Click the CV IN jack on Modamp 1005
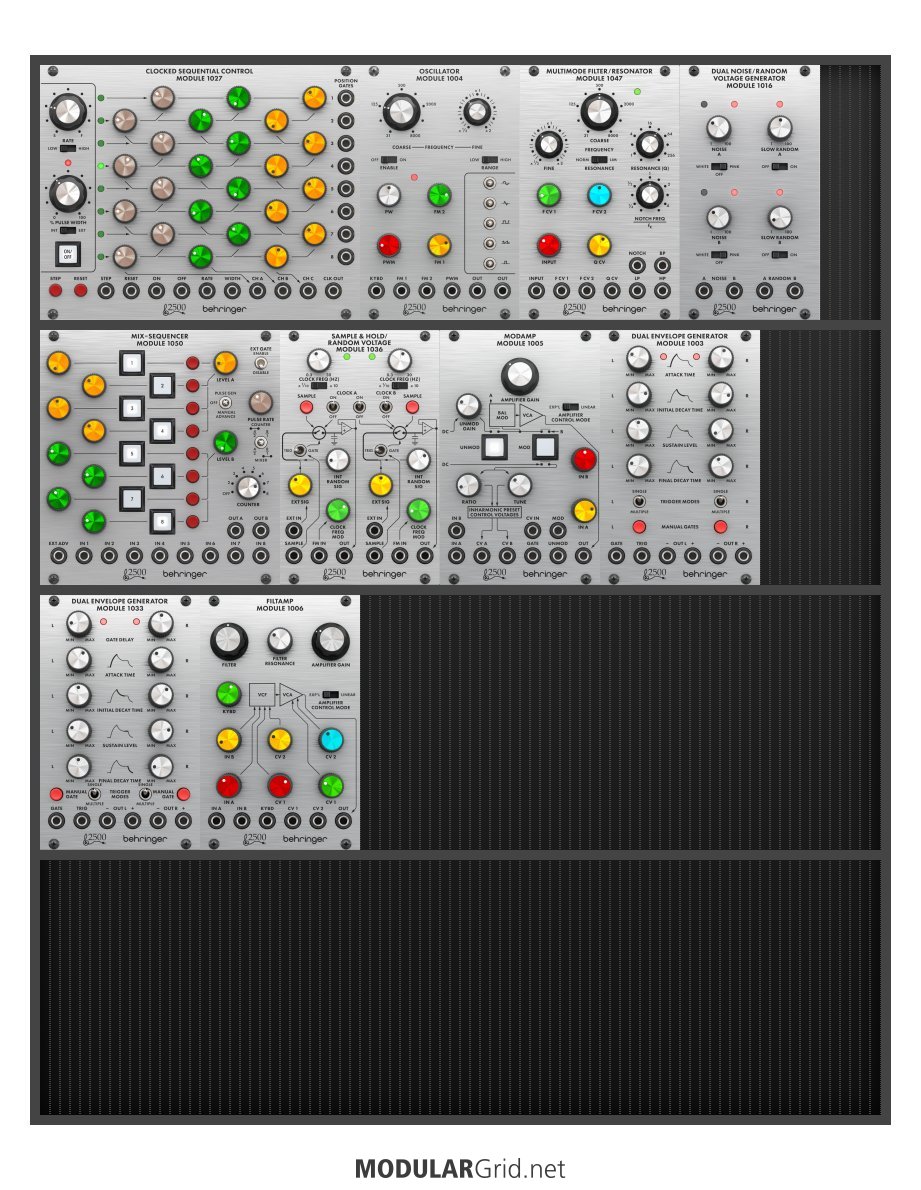The image size is (921, 1190). click(x=533, y=530)
